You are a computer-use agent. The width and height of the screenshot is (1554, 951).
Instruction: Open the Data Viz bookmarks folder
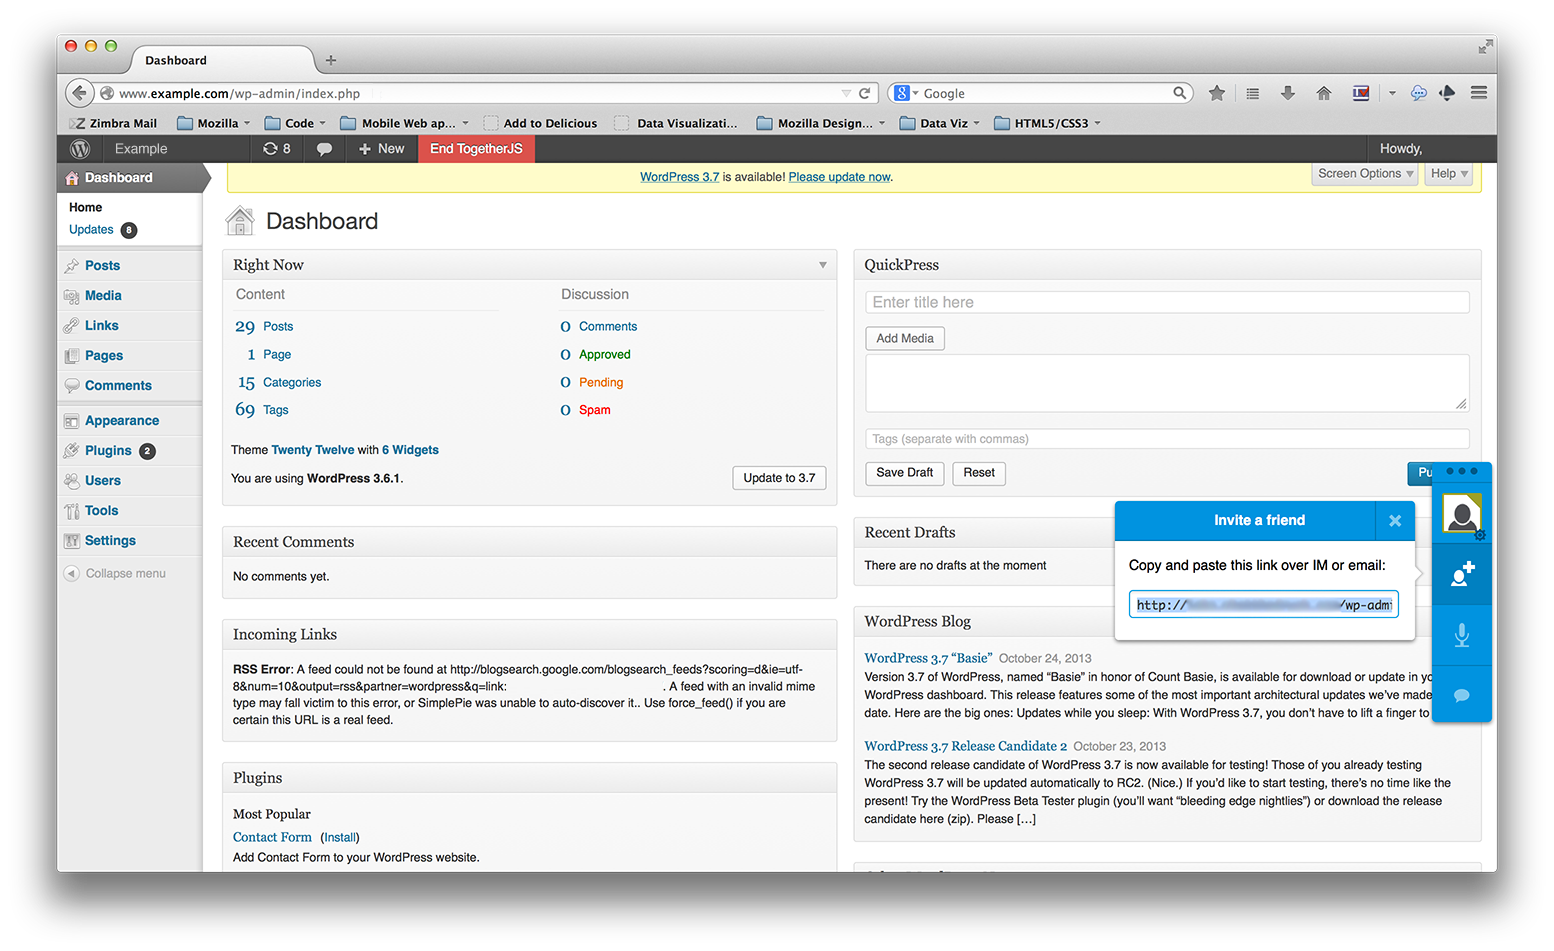939,123
